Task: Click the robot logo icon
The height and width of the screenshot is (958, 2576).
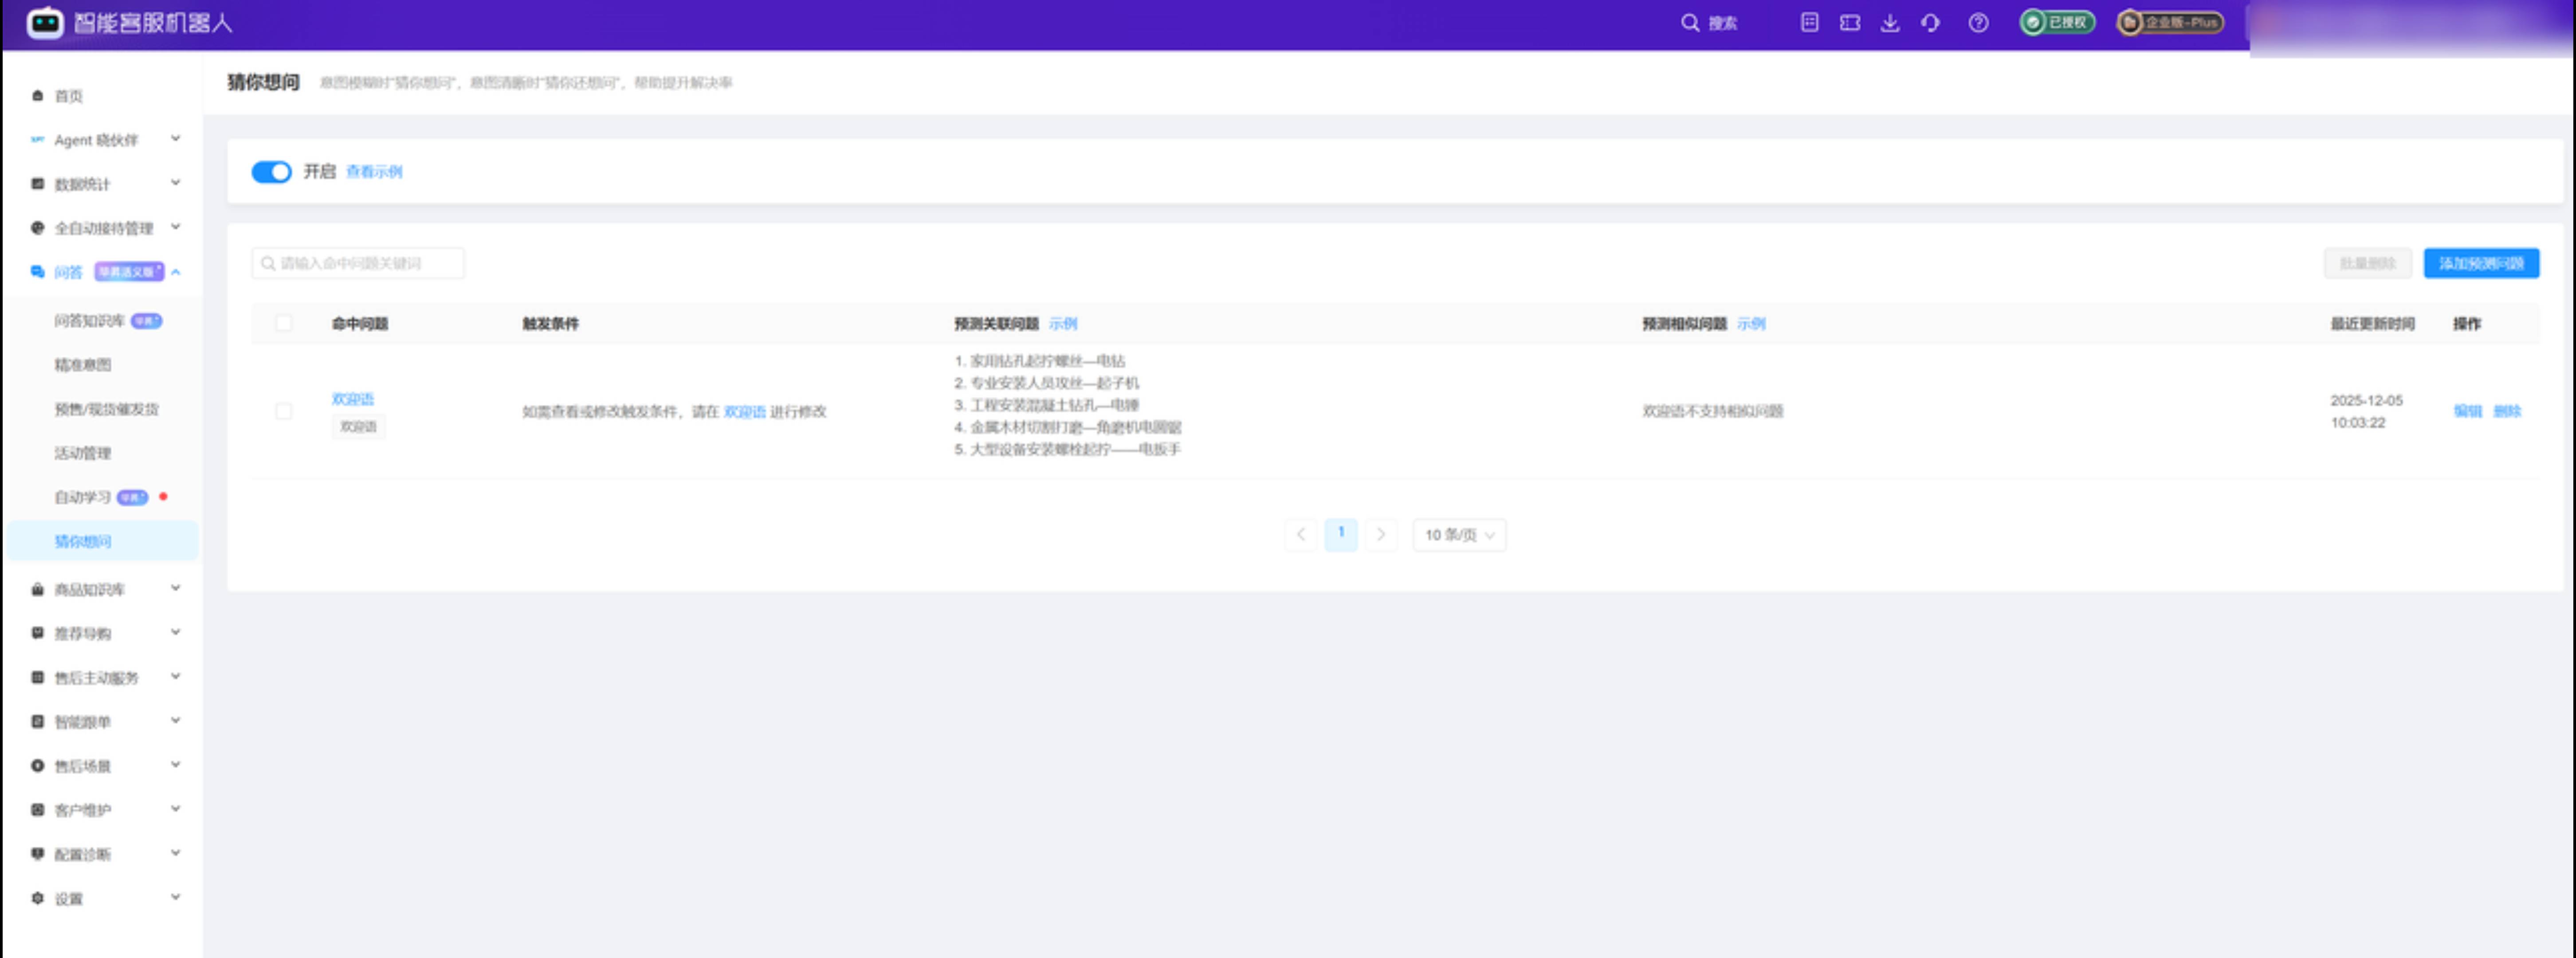Action: [44, 22]
